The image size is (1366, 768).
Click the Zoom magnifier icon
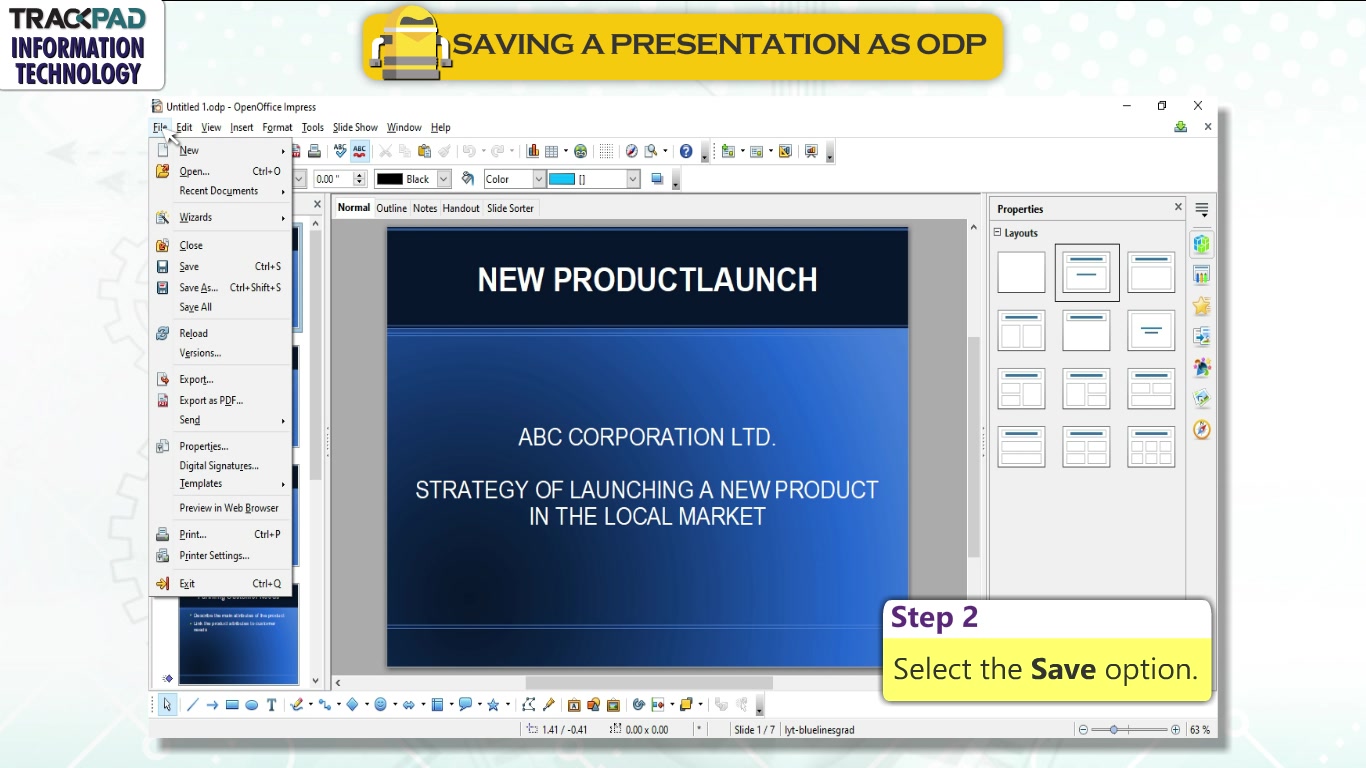(651, 151)
